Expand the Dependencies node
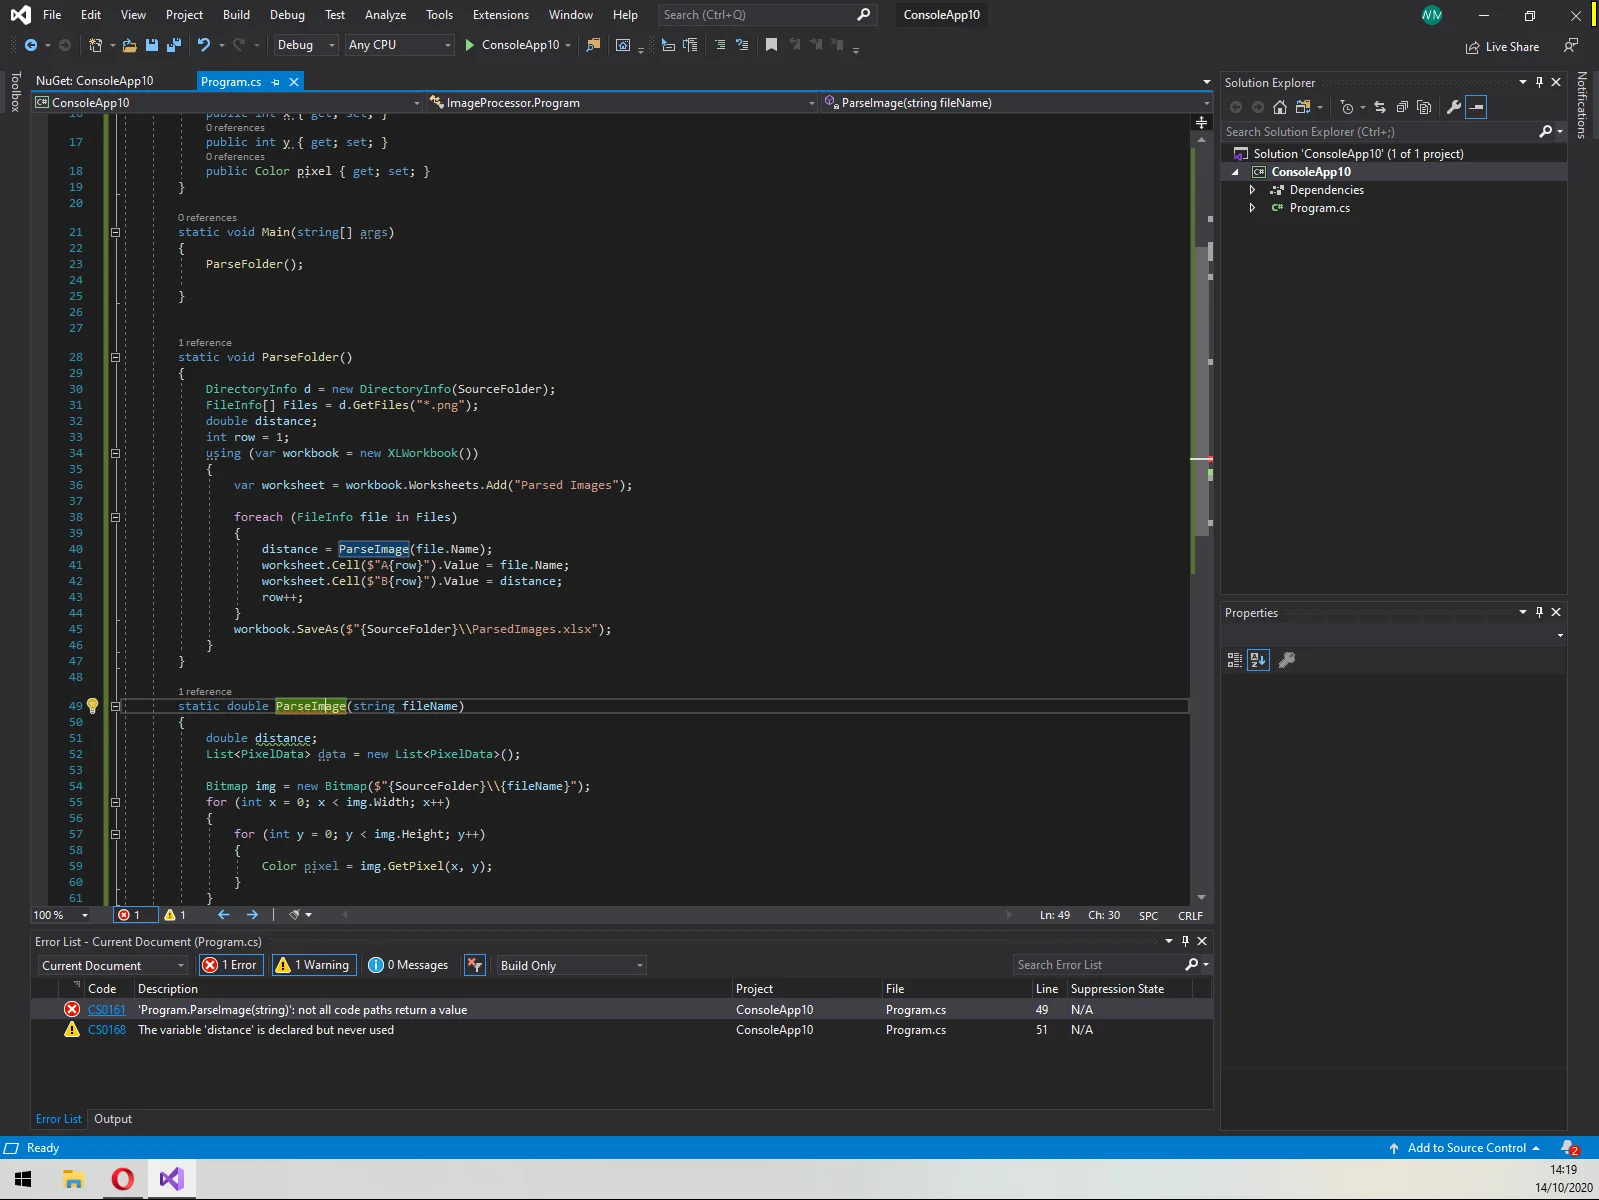 pos(1252,190)
